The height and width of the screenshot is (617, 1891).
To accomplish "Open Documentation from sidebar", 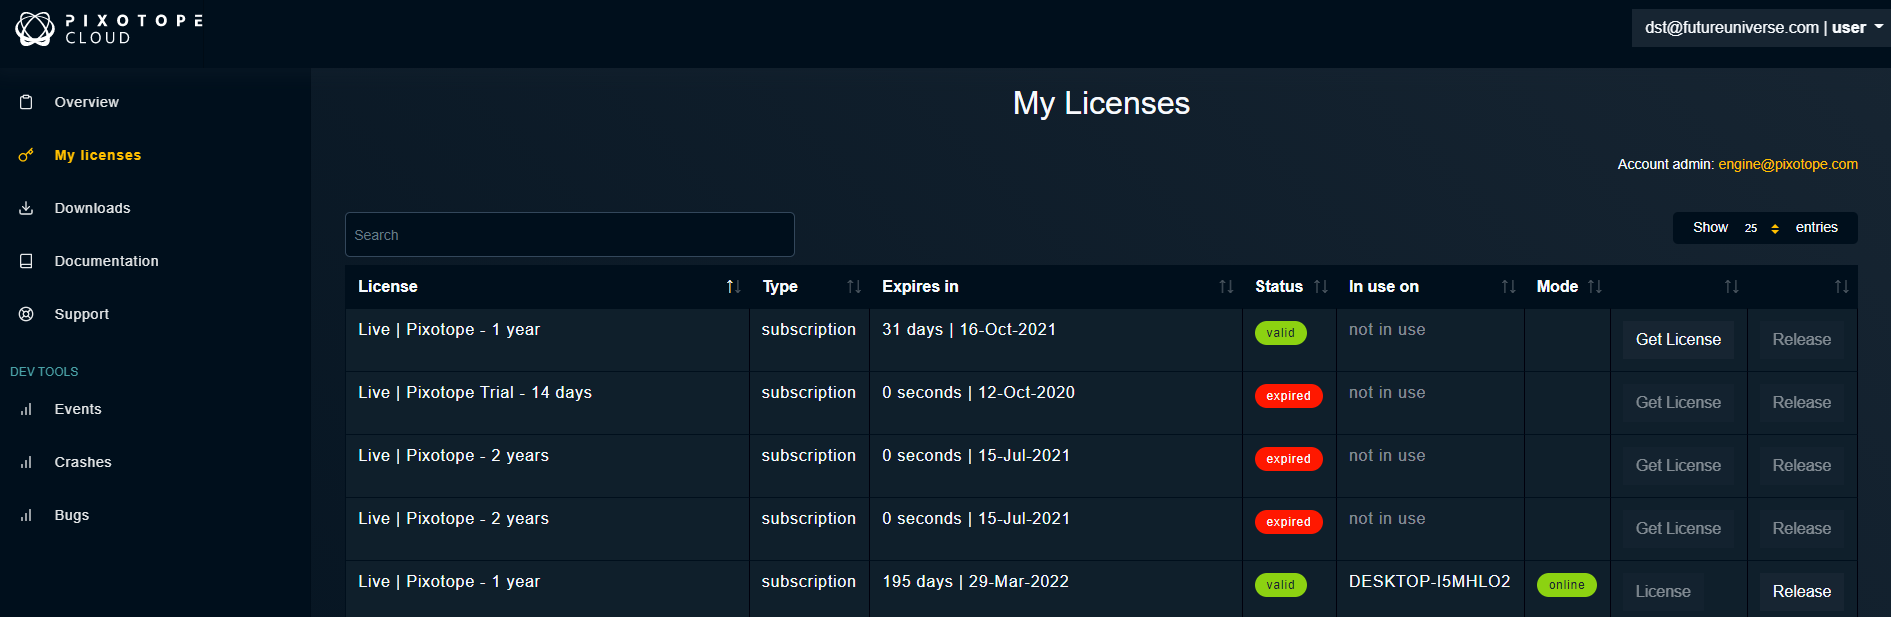I will 106,261.
